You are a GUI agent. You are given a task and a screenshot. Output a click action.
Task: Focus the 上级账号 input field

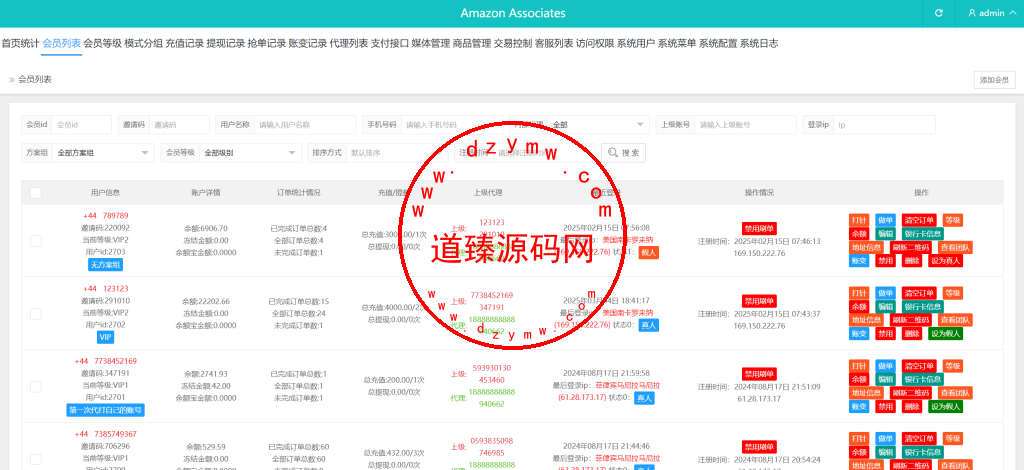click(745, 125)
